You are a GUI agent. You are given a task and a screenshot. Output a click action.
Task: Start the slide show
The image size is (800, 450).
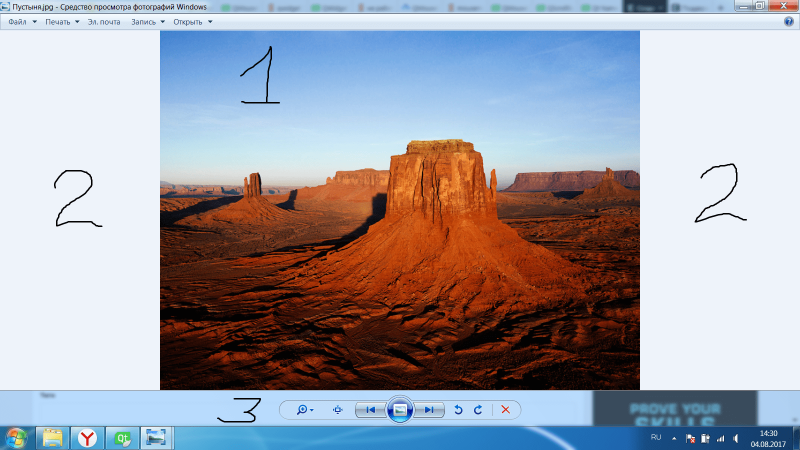[400, 410]
